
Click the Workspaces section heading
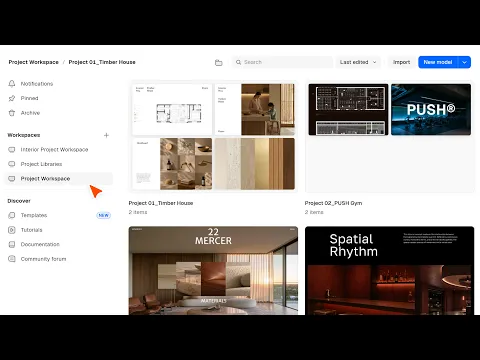(24, 135)
